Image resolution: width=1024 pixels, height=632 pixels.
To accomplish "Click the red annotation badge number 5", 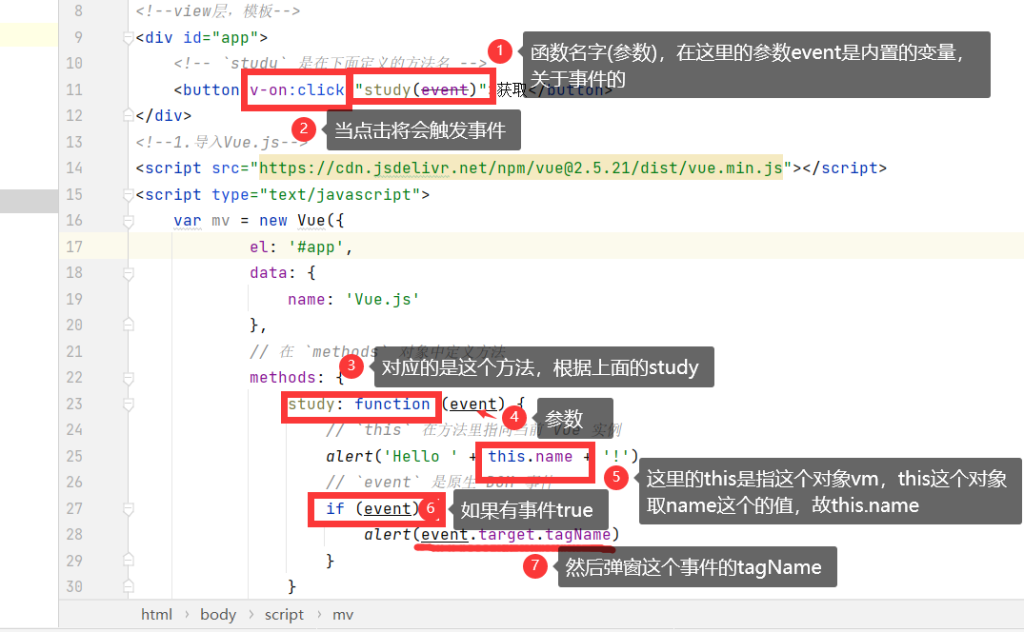I will [x=617, y=478].
